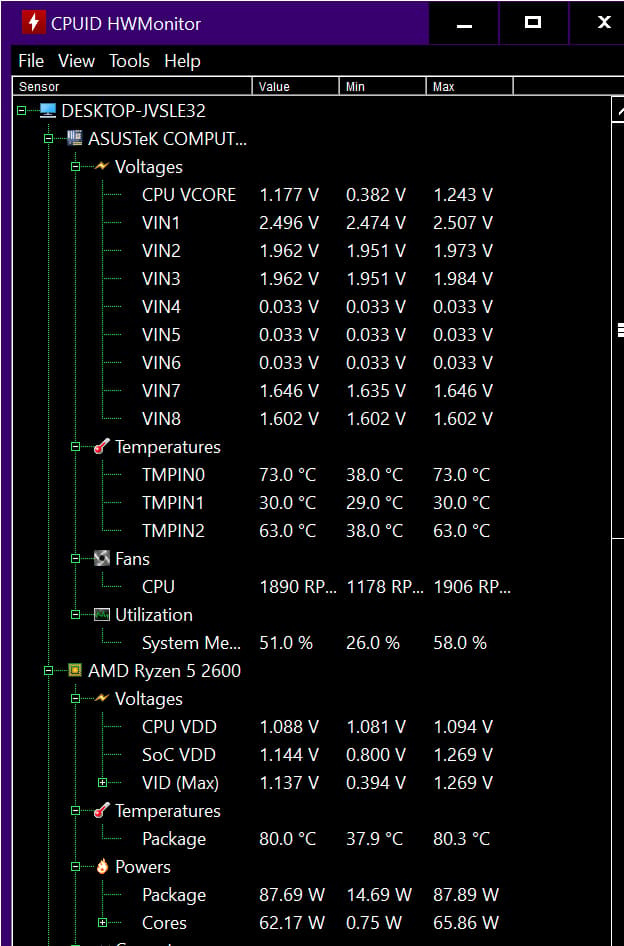This screenshot has width=624, height=946.
Task: Minimize the HWMonitor window
Action: coord(464,22)
